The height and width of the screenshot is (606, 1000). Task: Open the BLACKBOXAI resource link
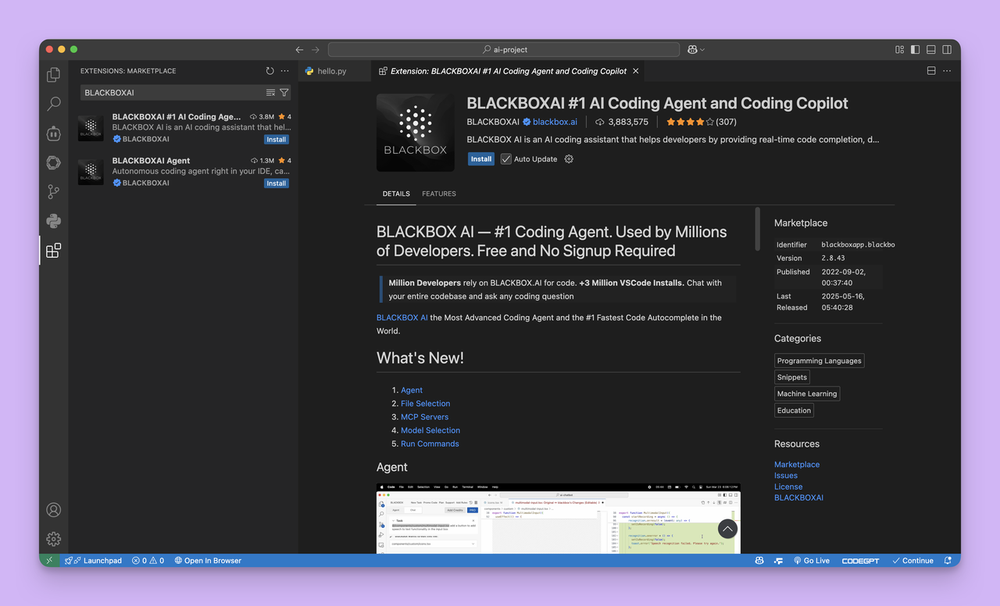tap(798, 498)
